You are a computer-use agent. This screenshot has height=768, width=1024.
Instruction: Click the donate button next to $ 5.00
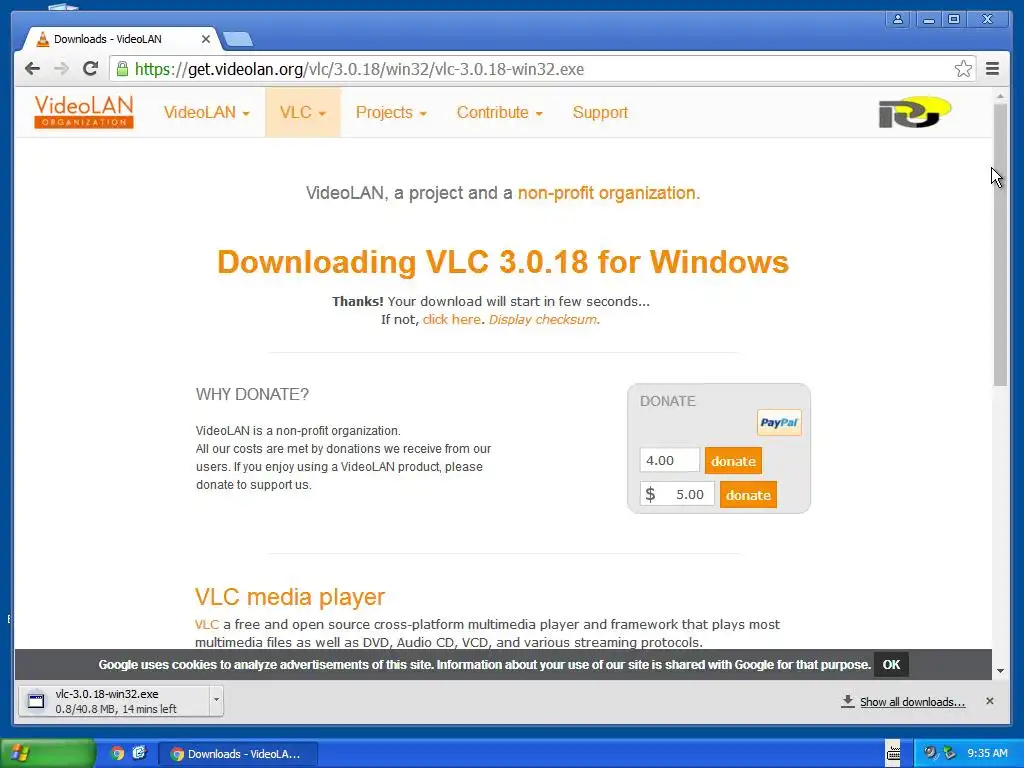[748, 495]
